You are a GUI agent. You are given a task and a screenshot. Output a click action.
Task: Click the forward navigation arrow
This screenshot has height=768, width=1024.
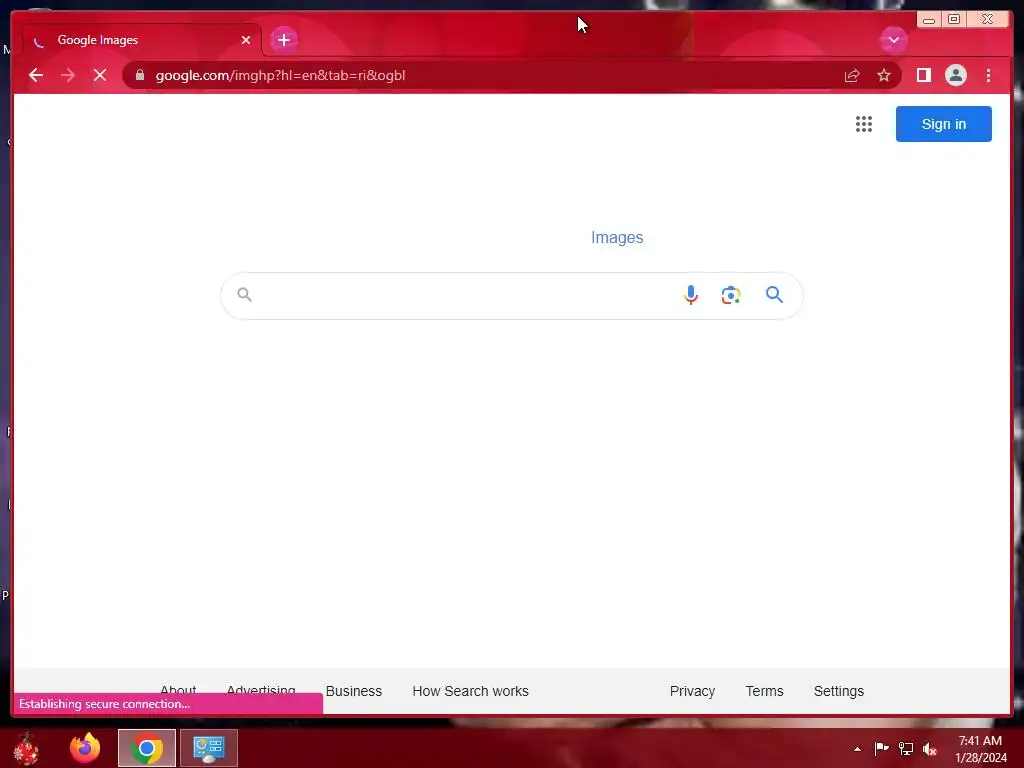[x=68, y=75]
